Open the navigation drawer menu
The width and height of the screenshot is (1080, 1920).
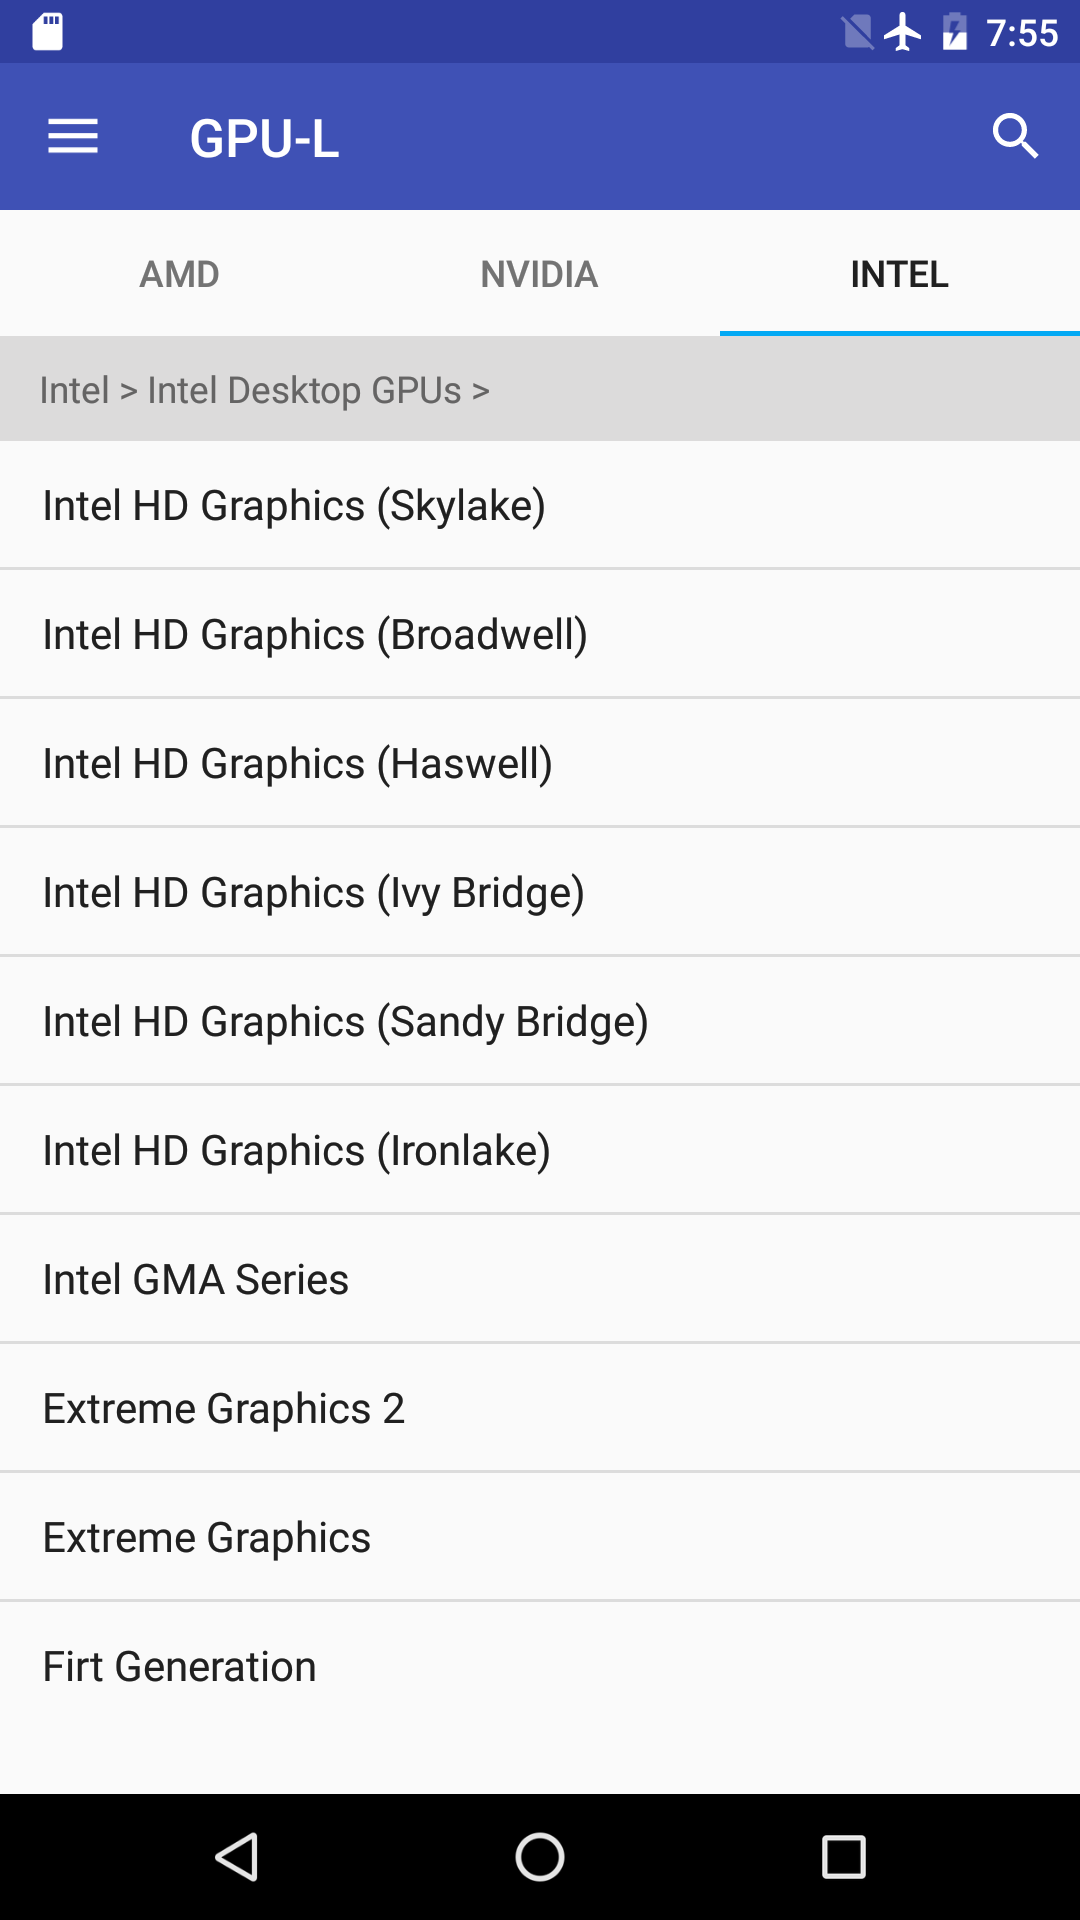pos(72,136)
